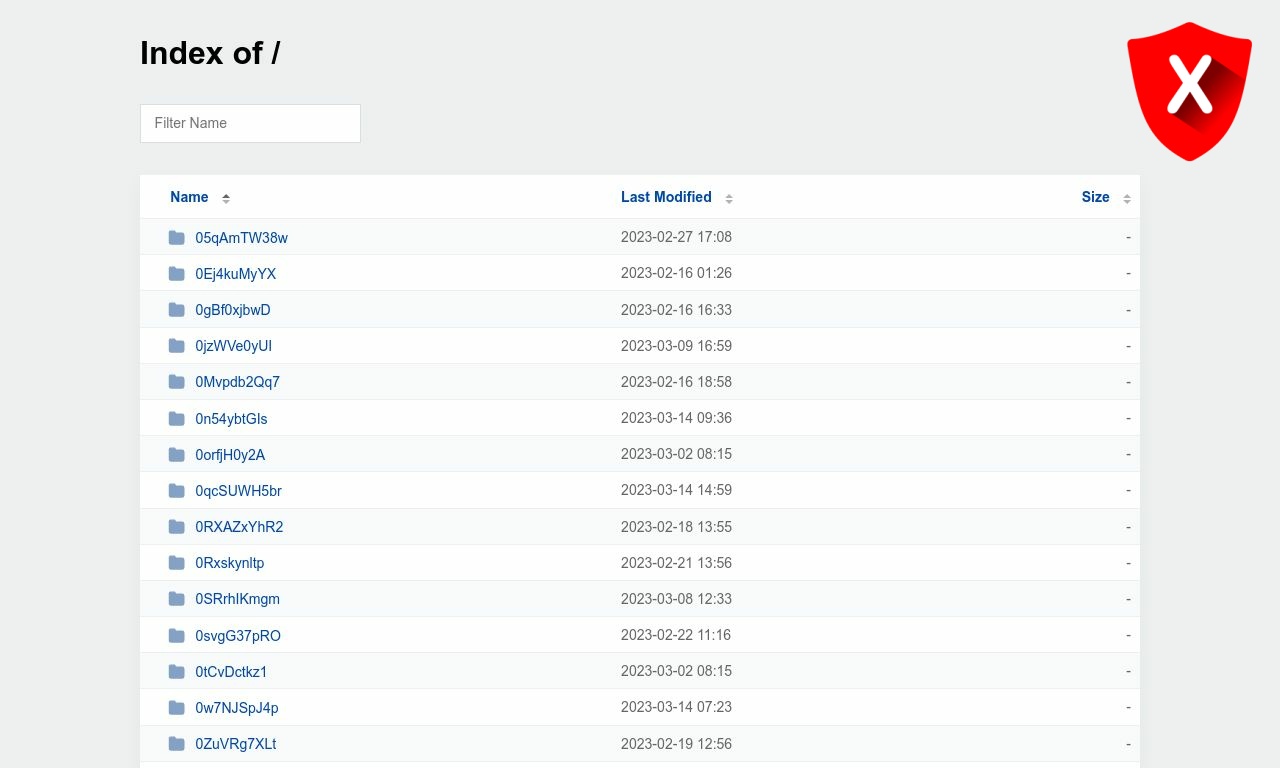Viewport: 1280px width, 768px height.
Task: Open the 0Mvpdb2Qq7 folder link
Action: [237, 382]
